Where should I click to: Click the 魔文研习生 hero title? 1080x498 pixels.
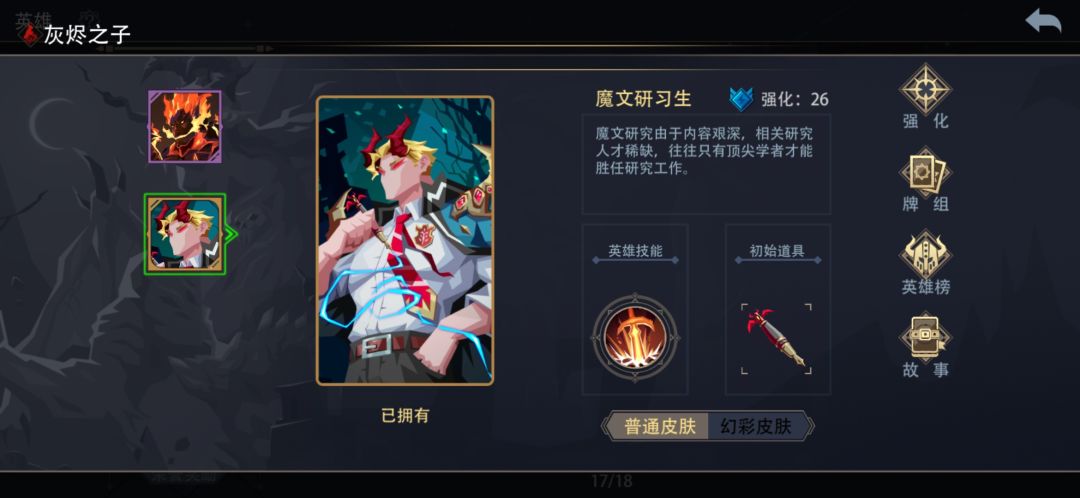click(643, 98)
